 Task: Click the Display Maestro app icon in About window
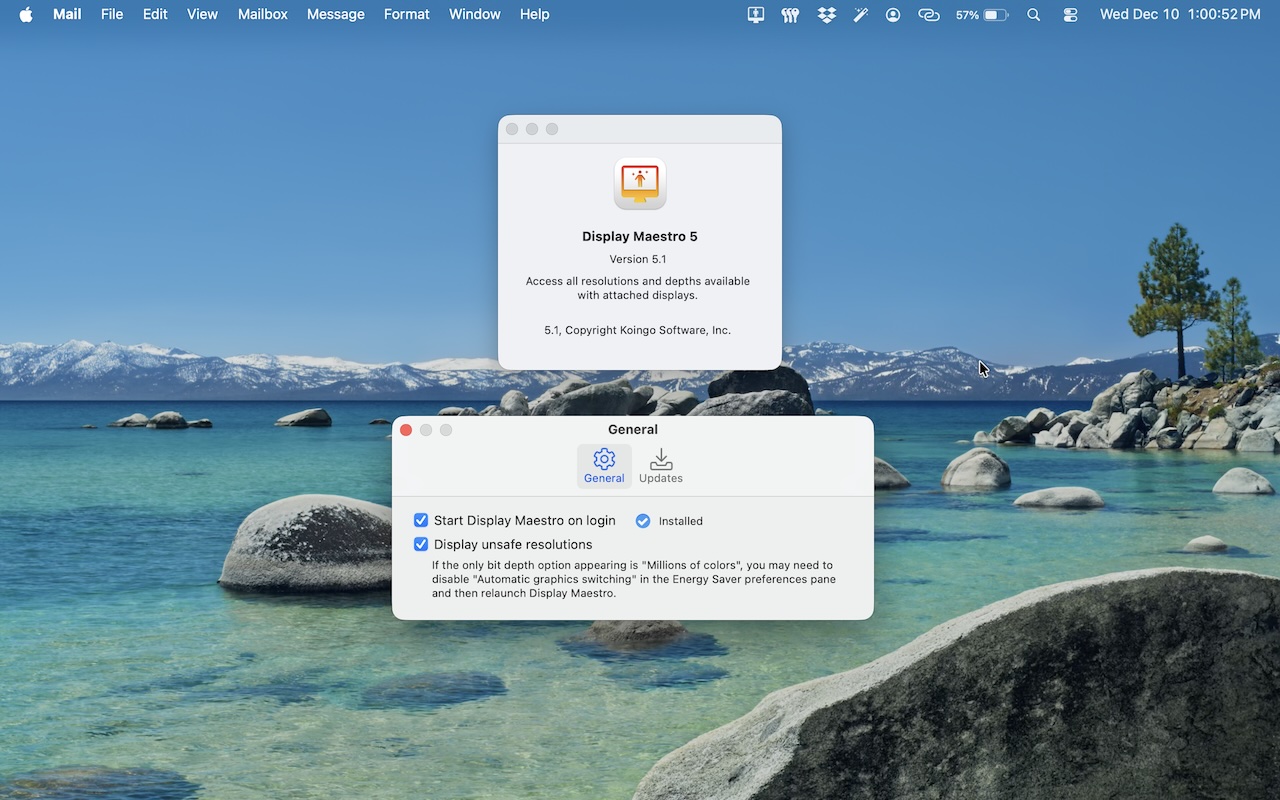coord(640,184)
